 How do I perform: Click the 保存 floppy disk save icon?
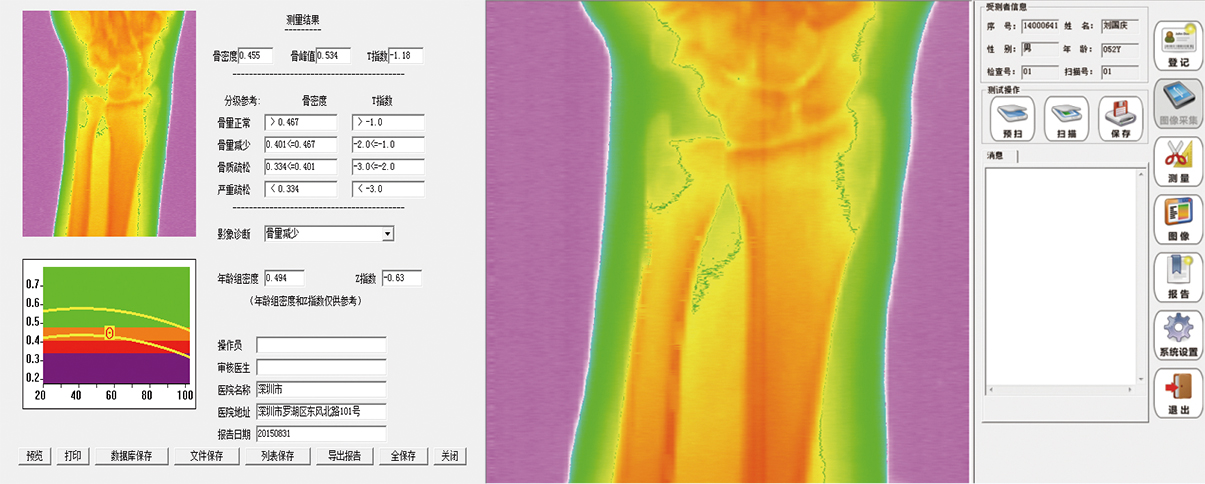point(1119,118)
